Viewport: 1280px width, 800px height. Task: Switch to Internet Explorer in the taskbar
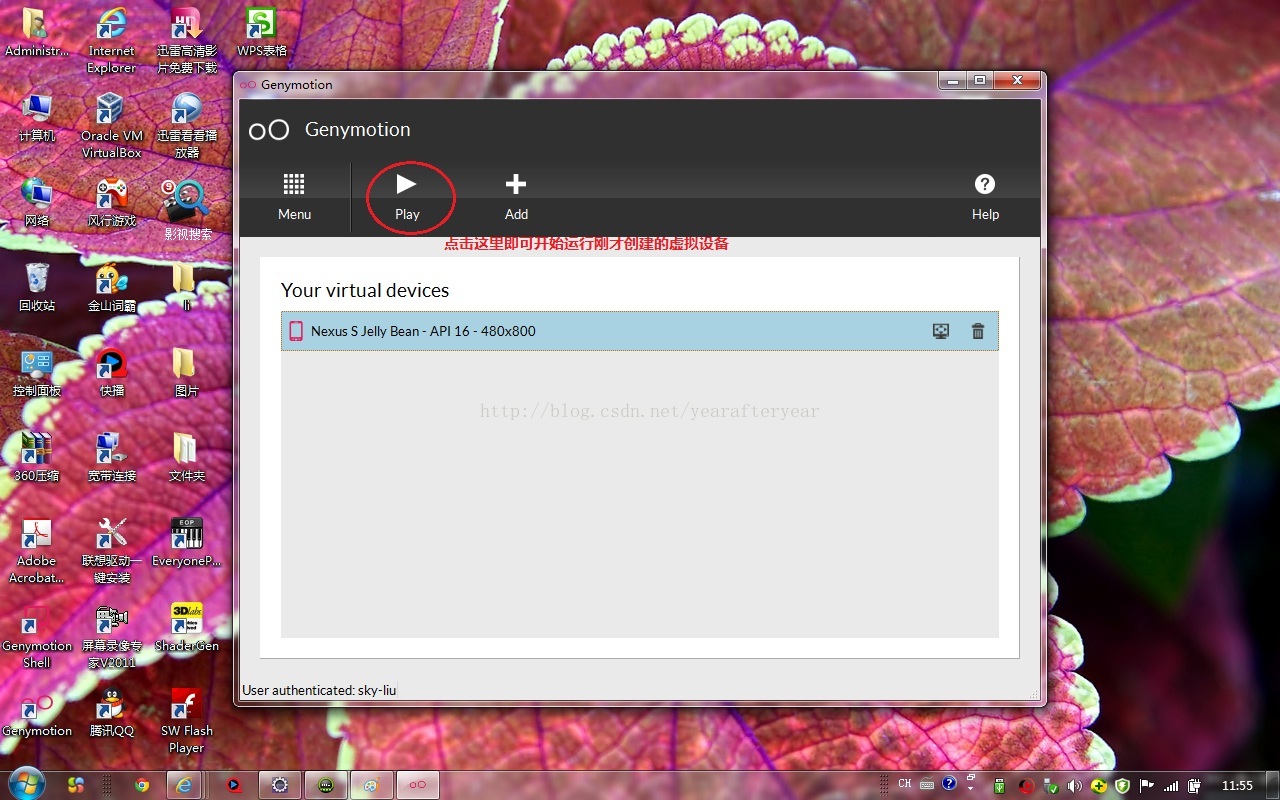(184, 785)
